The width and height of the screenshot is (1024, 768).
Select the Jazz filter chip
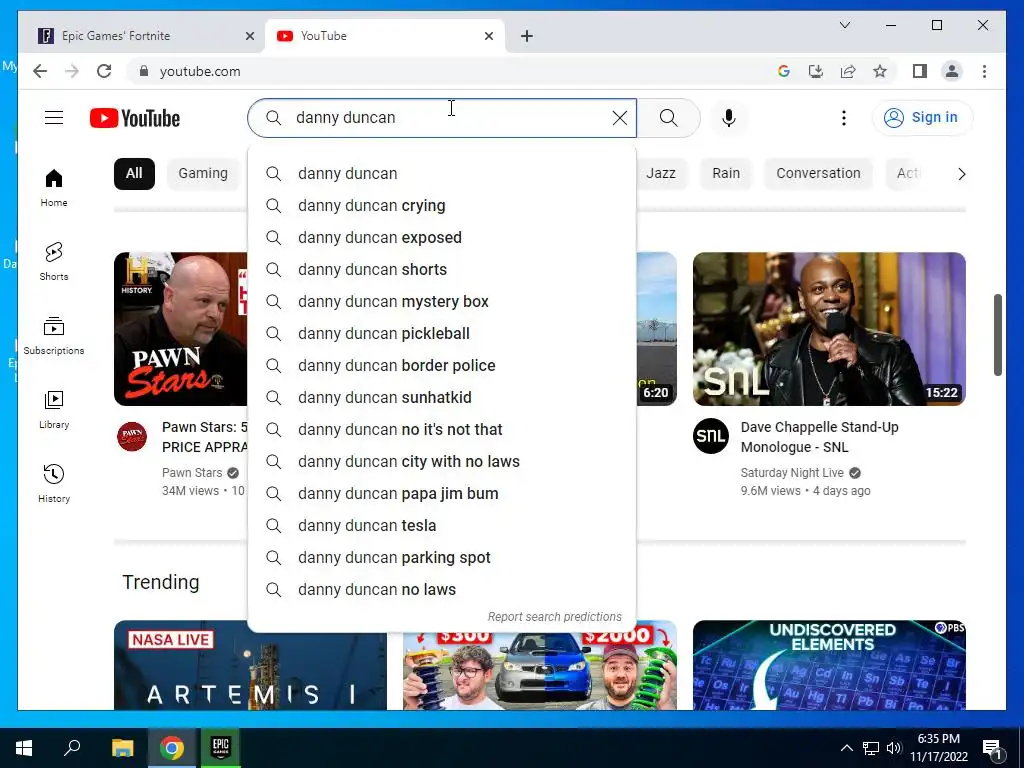click(x=661, y=174)
